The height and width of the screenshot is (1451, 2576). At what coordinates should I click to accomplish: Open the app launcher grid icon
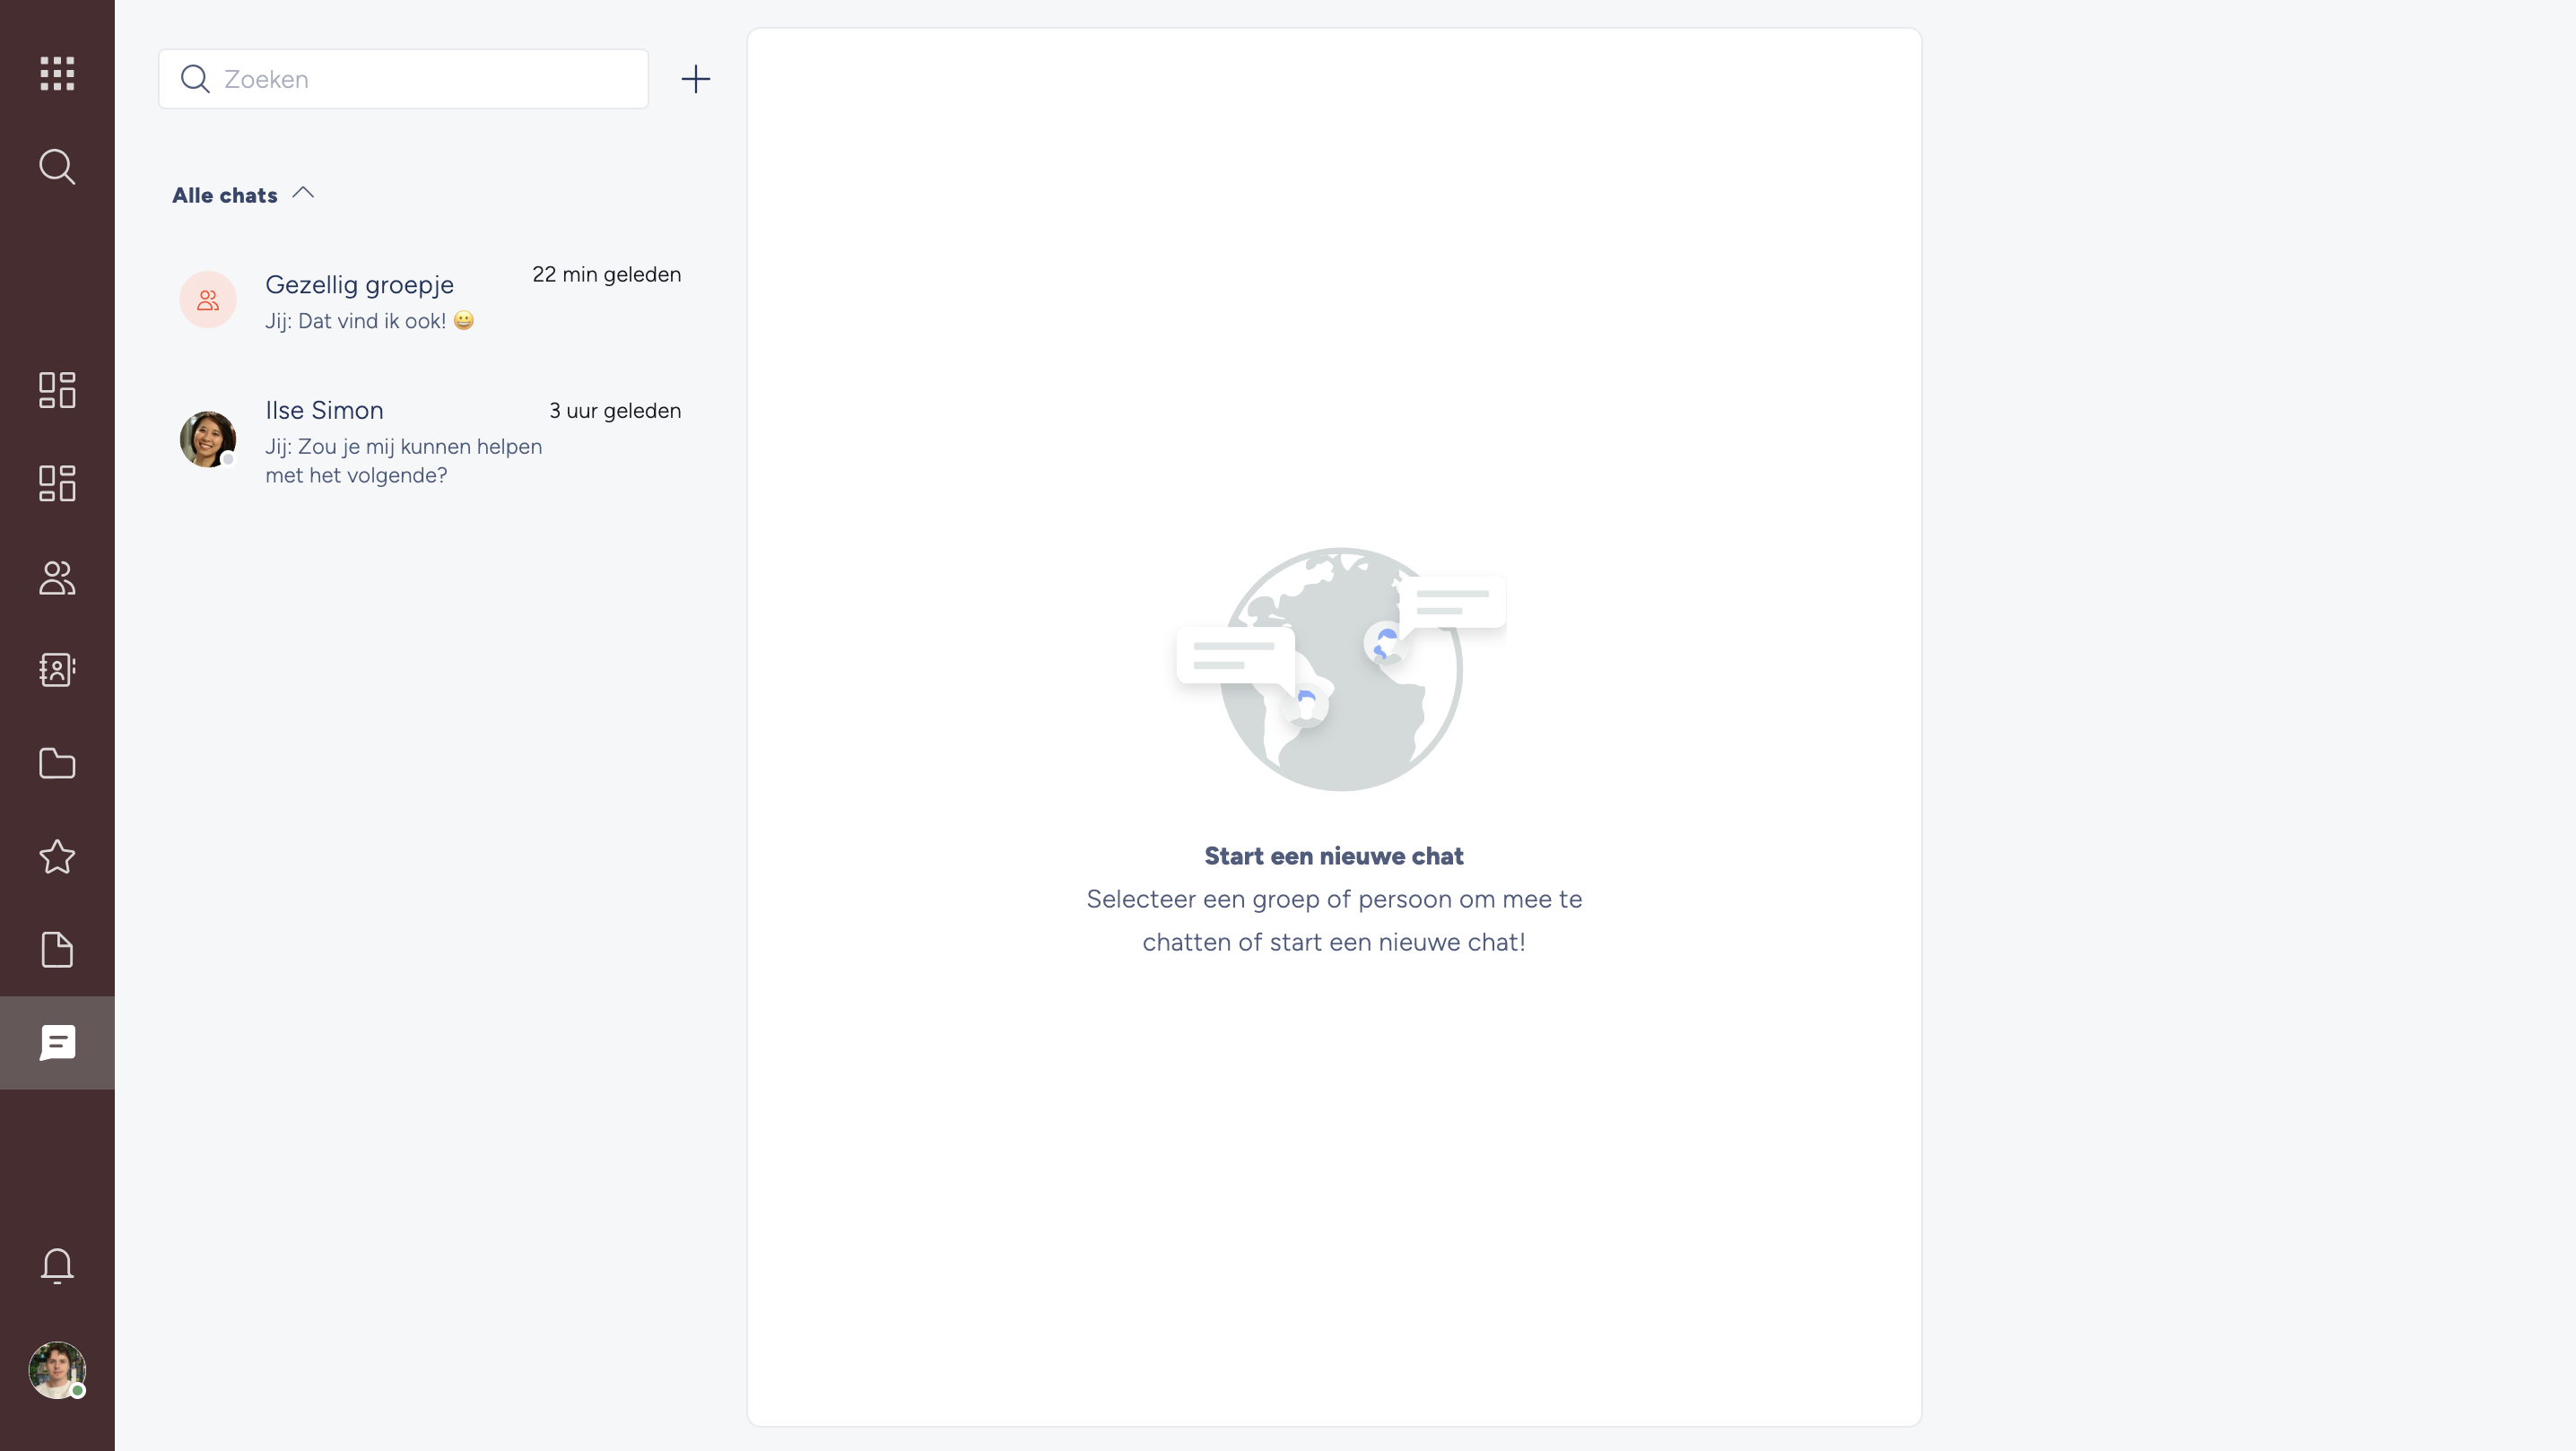click(57, 73)
